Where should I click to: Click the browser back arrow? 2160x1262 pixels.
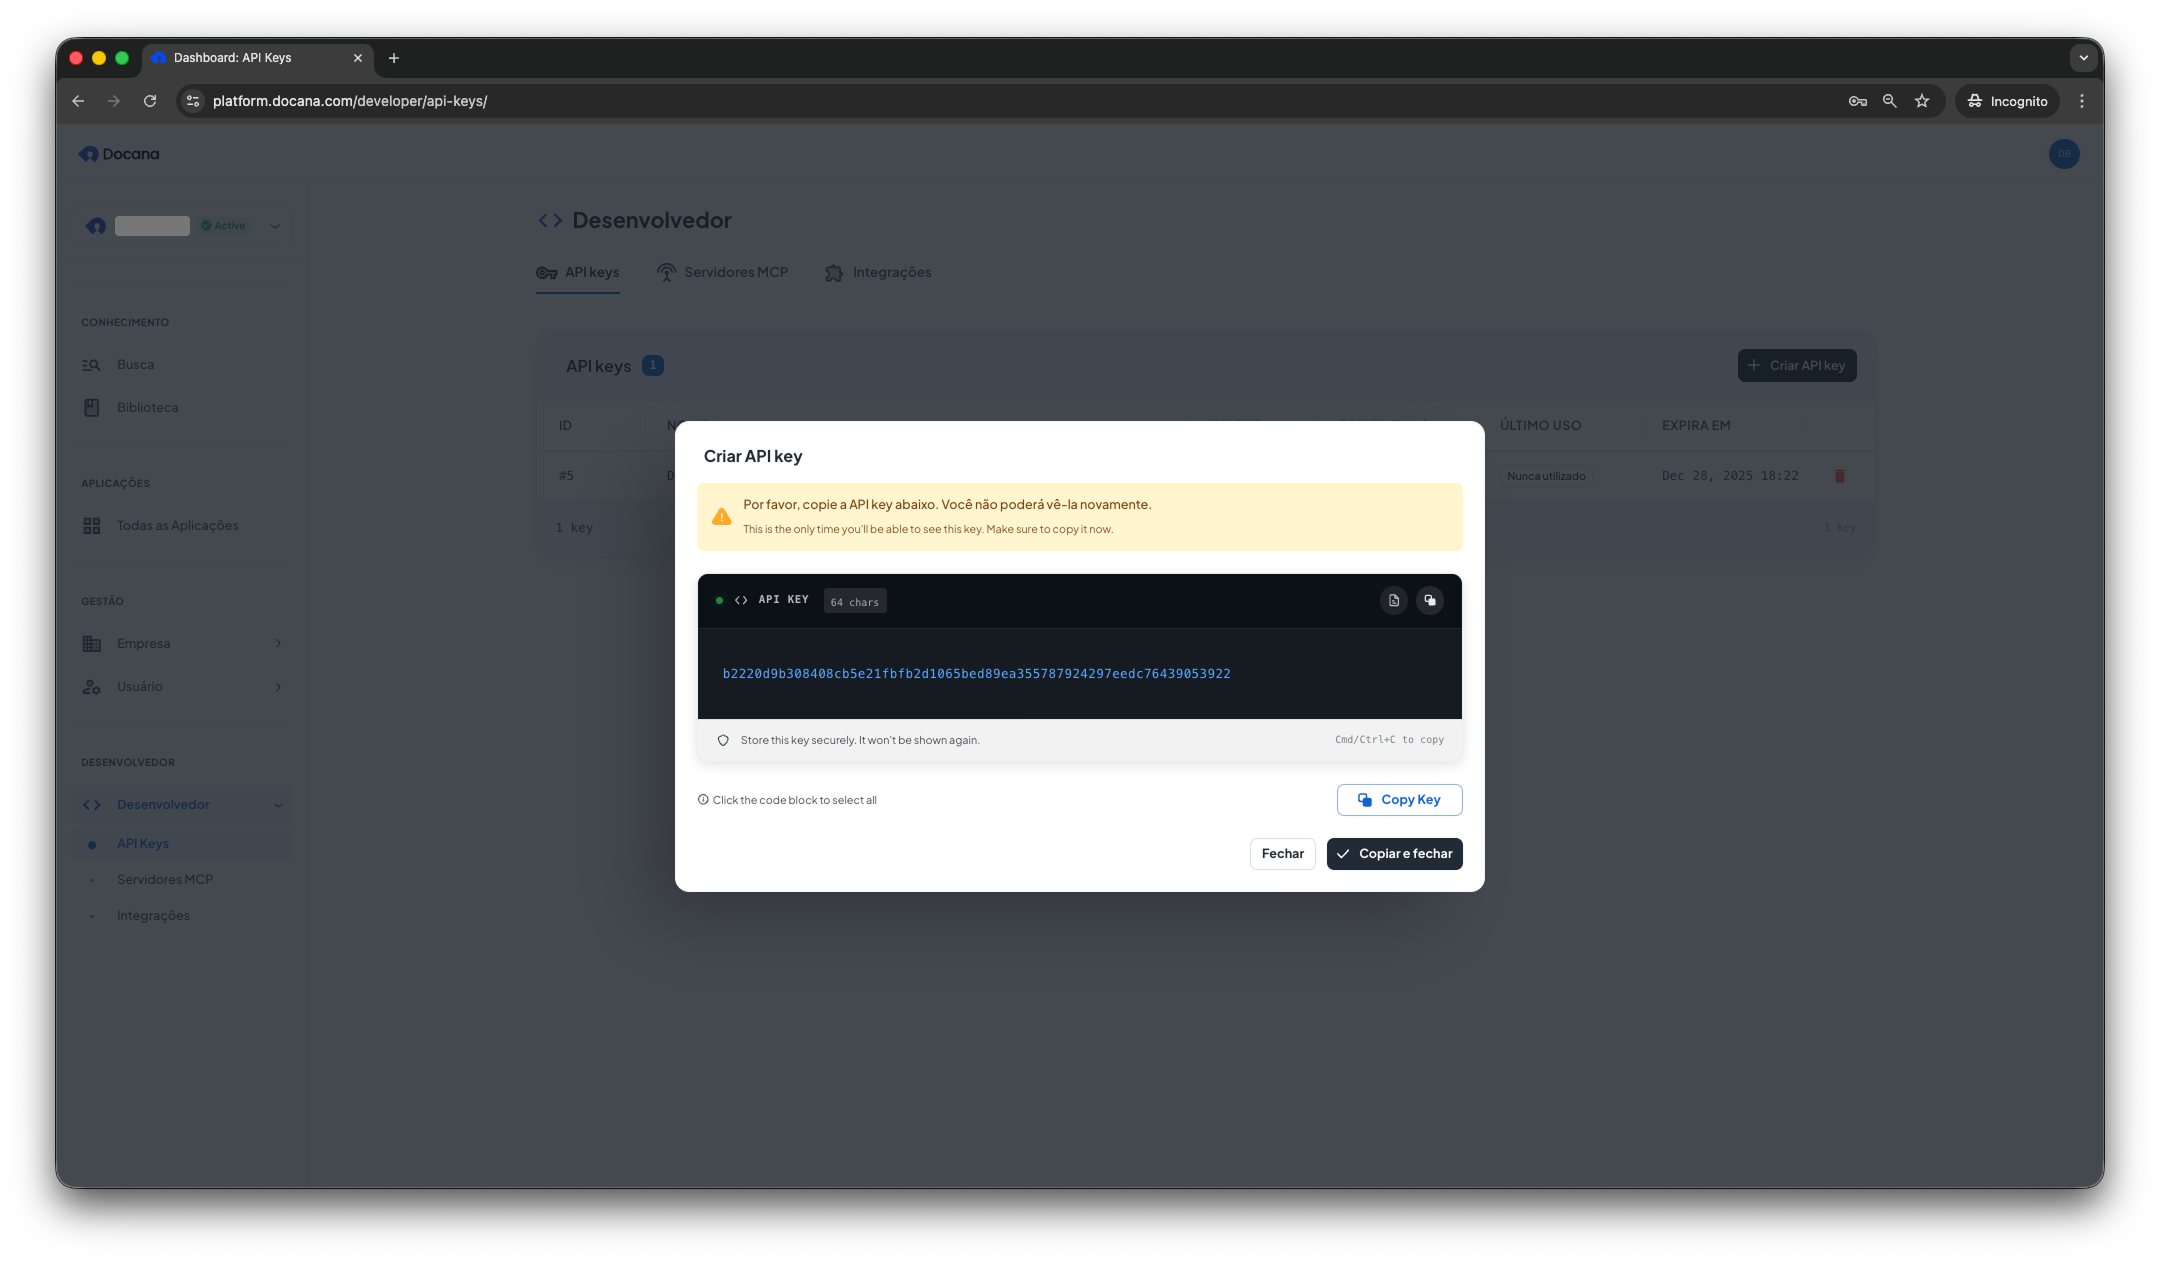[x=78, y=101]
